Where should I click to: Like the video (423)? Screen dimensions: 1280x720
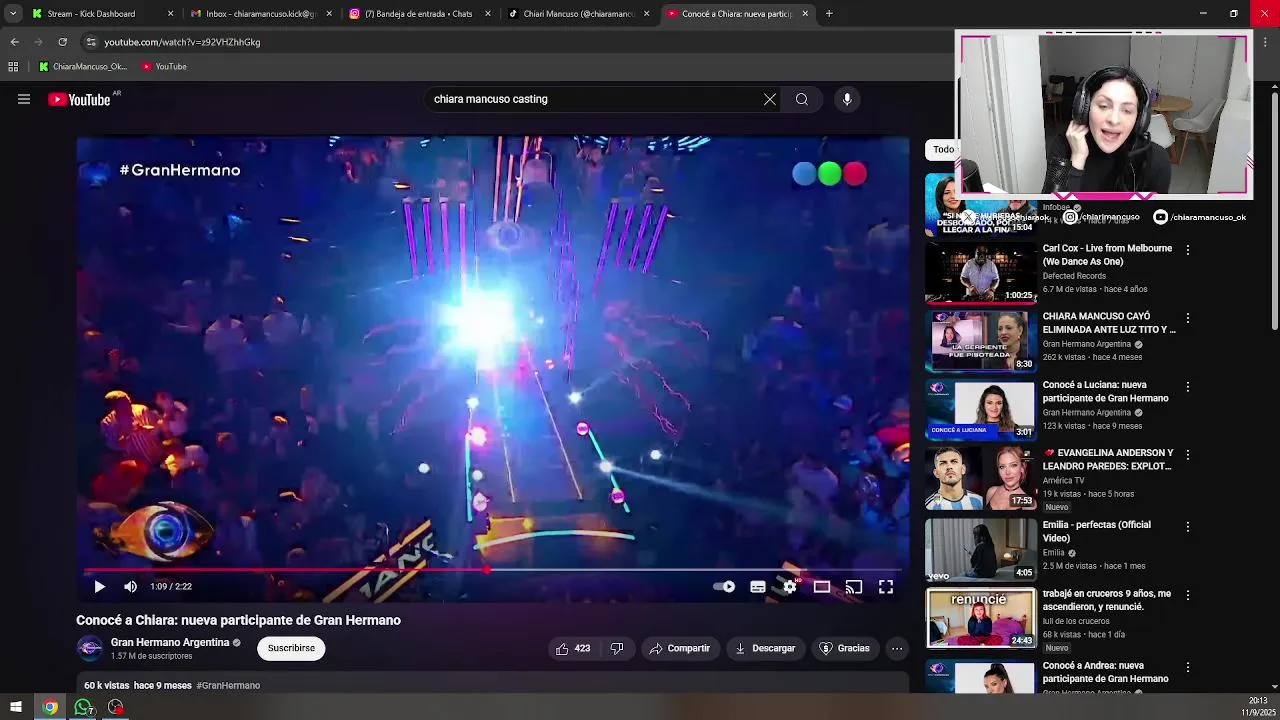[x=573, y=648]
